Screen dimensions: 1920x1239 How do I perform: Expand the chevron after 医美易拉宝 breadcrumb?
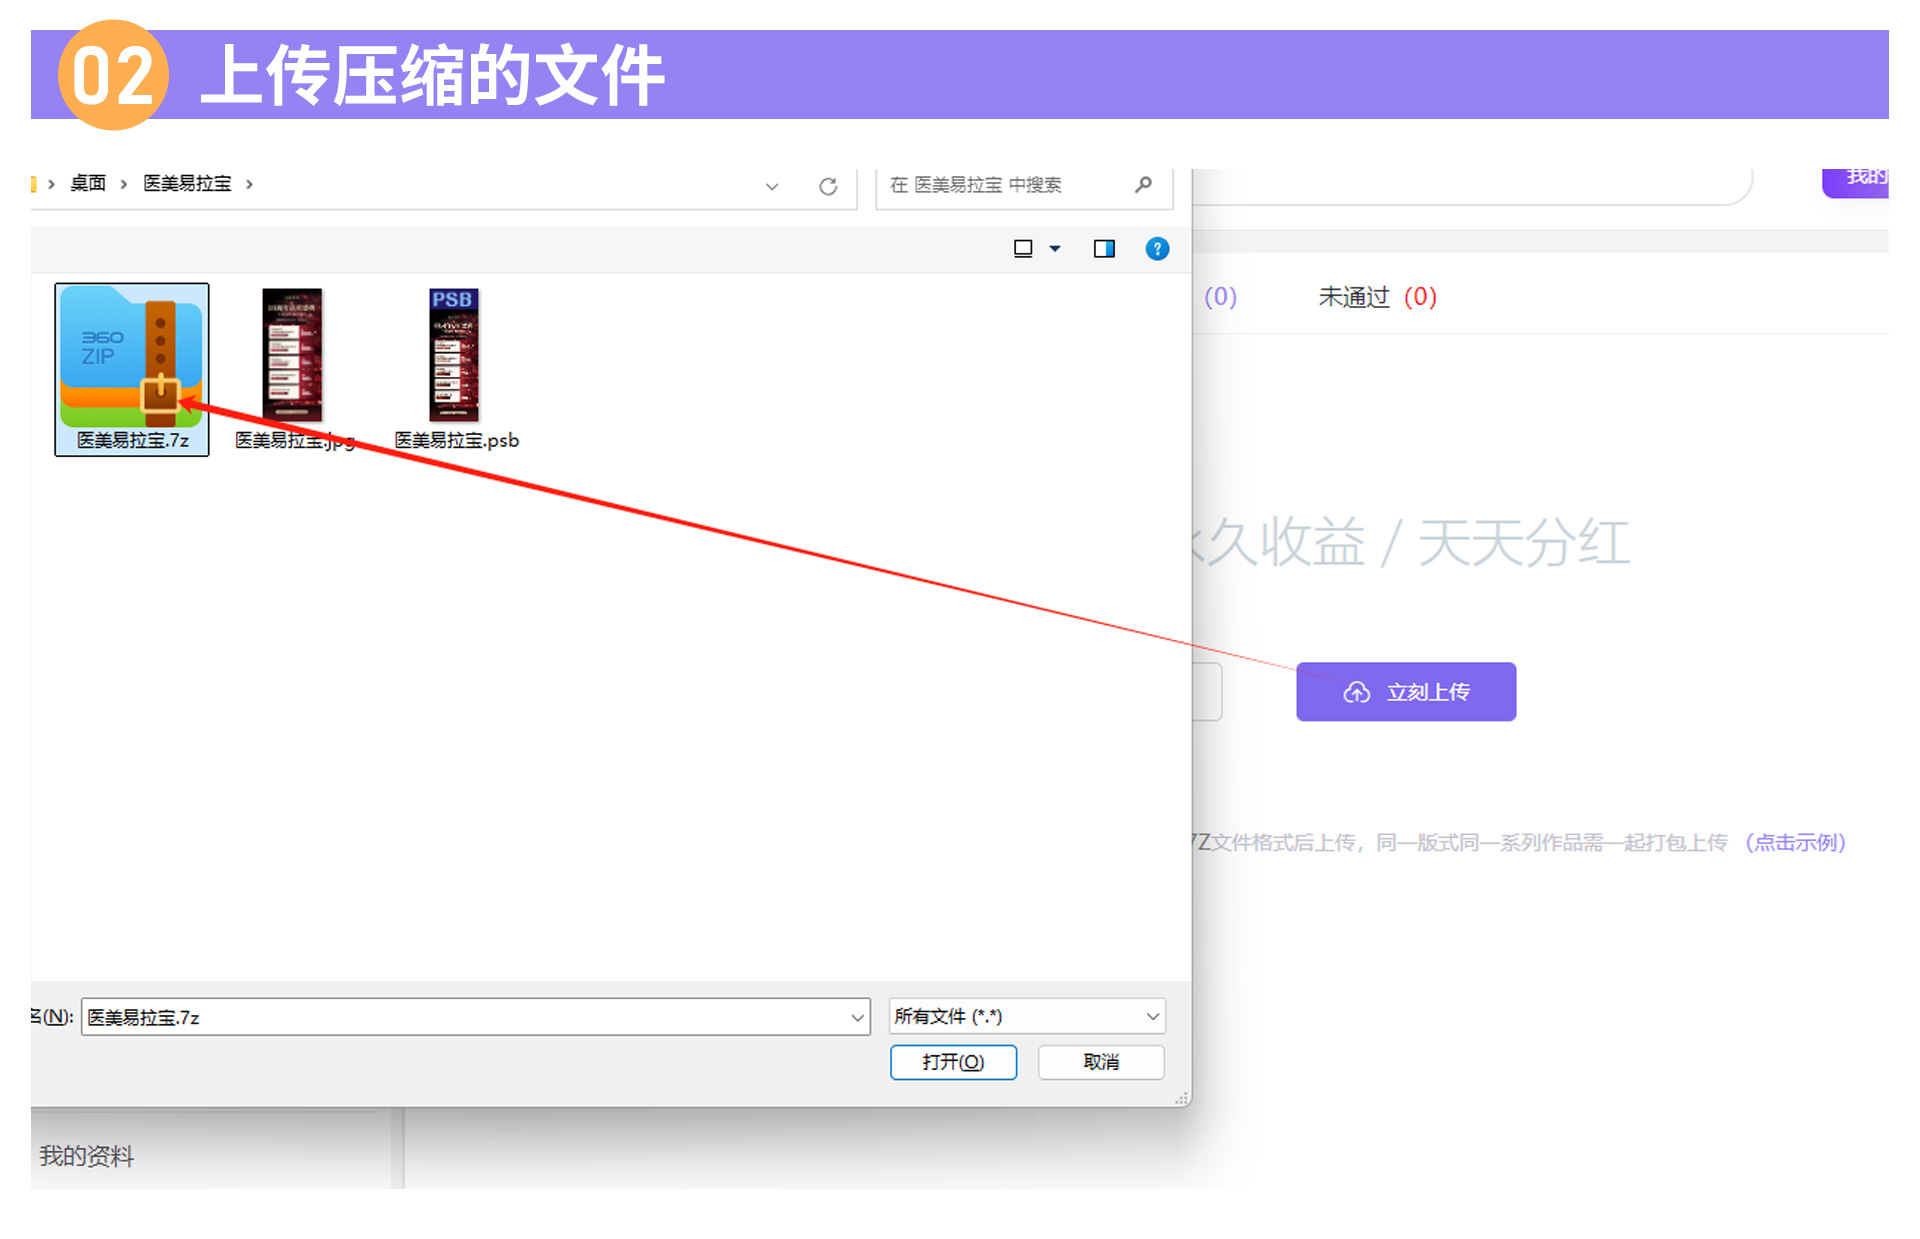pyautogui.click(x=249, y=184)
